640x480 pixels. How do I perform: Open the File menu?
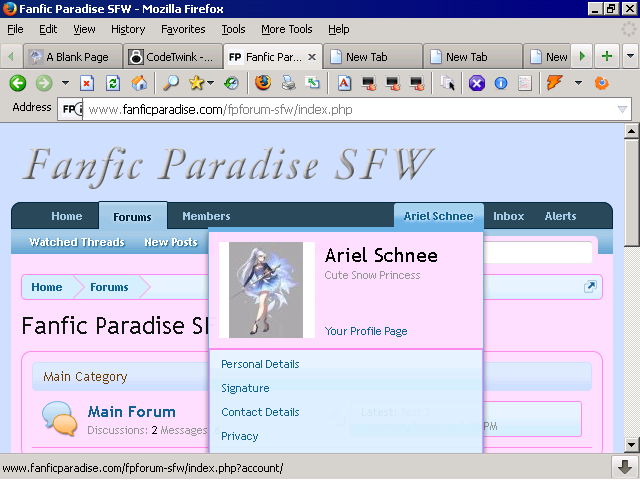(15, 29)
